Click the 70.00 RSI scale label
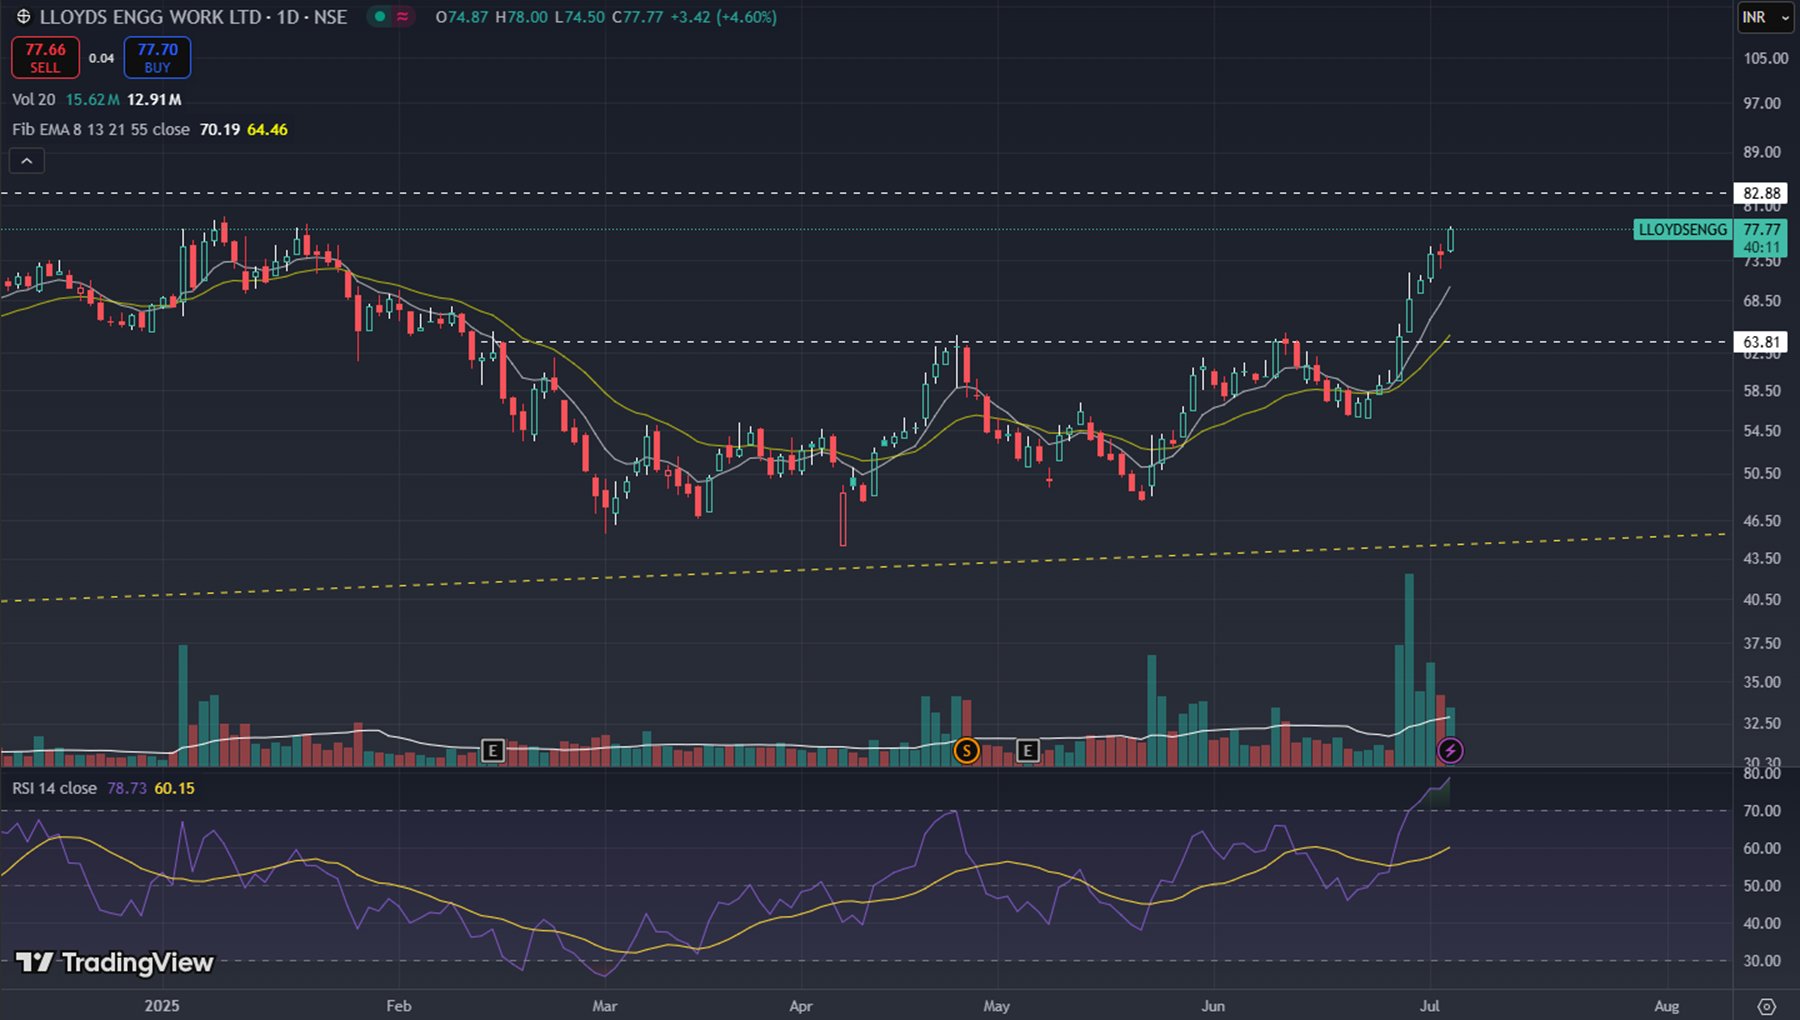Image resolution: width=1800 pixels, height=1020 pixels. [1762, 811]
